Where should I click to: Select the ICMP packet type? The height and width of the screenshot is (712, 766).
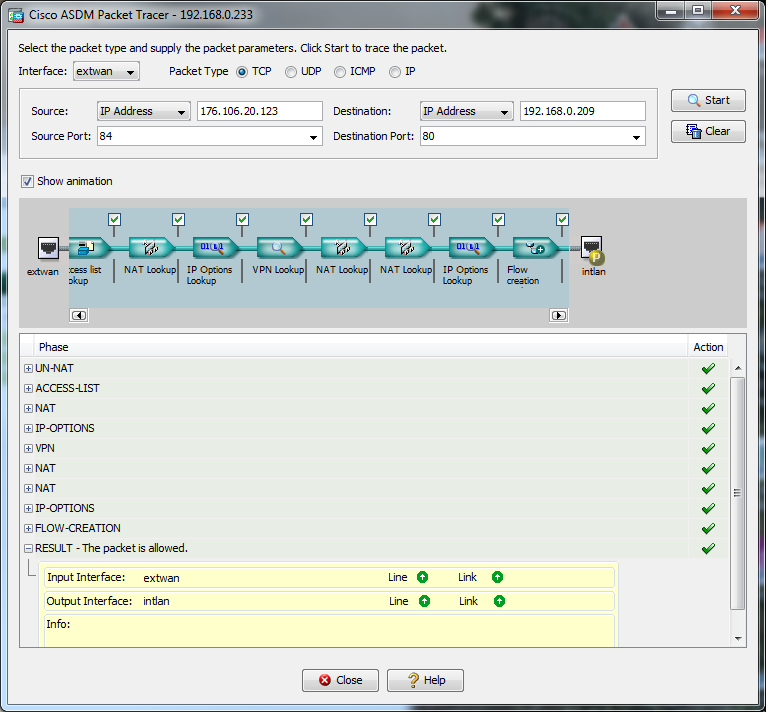340,72
